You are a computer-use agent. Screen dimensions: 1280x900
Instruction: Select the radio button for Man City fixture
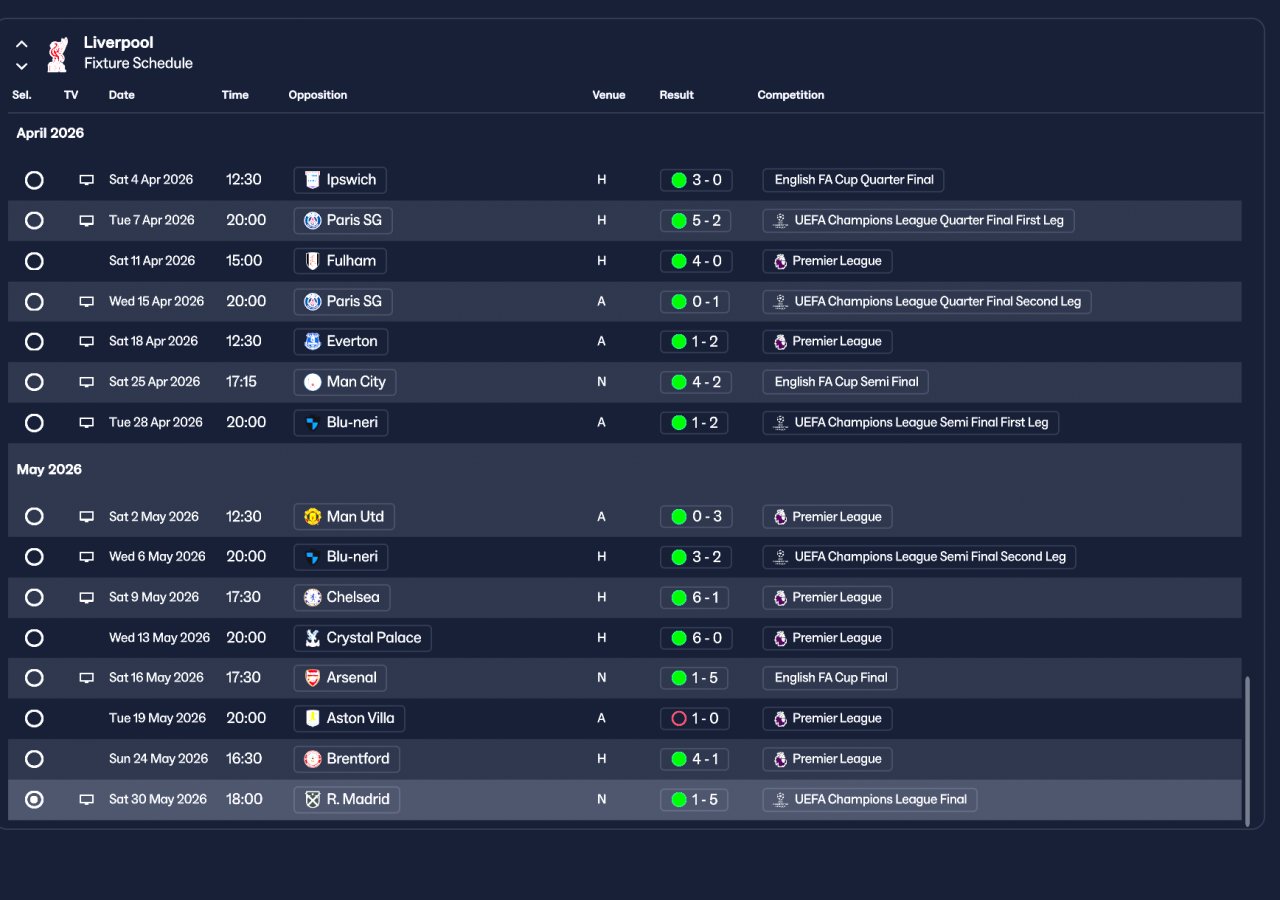point(34,382)
